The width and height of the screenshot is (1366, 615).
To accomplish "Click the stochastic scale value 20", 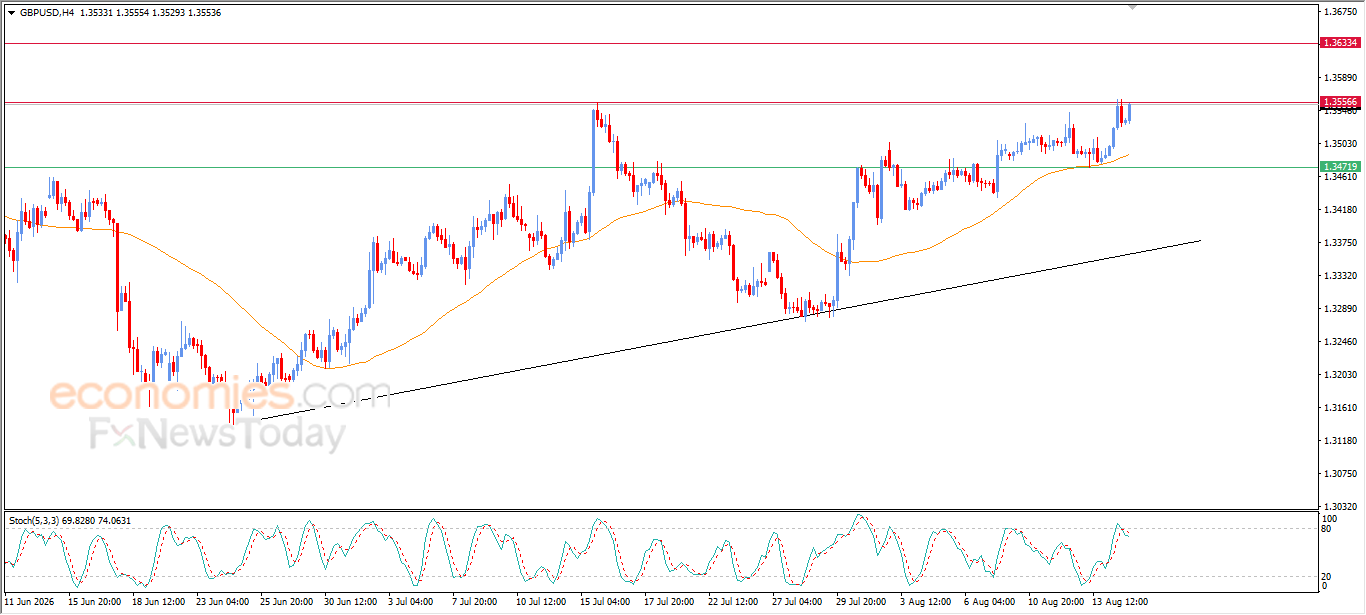I will (x=1327, y=576).
